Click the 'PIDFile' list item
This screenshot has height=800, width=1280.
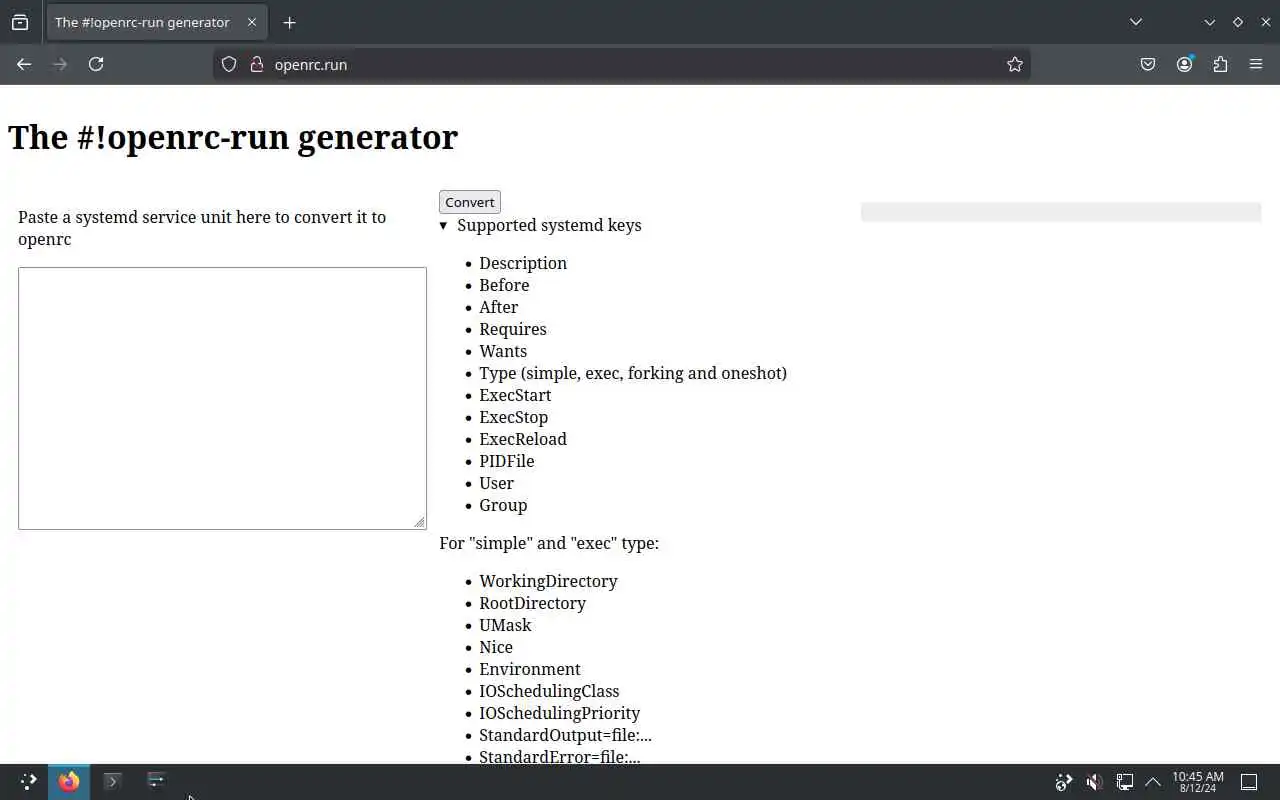pyautogui.click(x=507, y=461)
